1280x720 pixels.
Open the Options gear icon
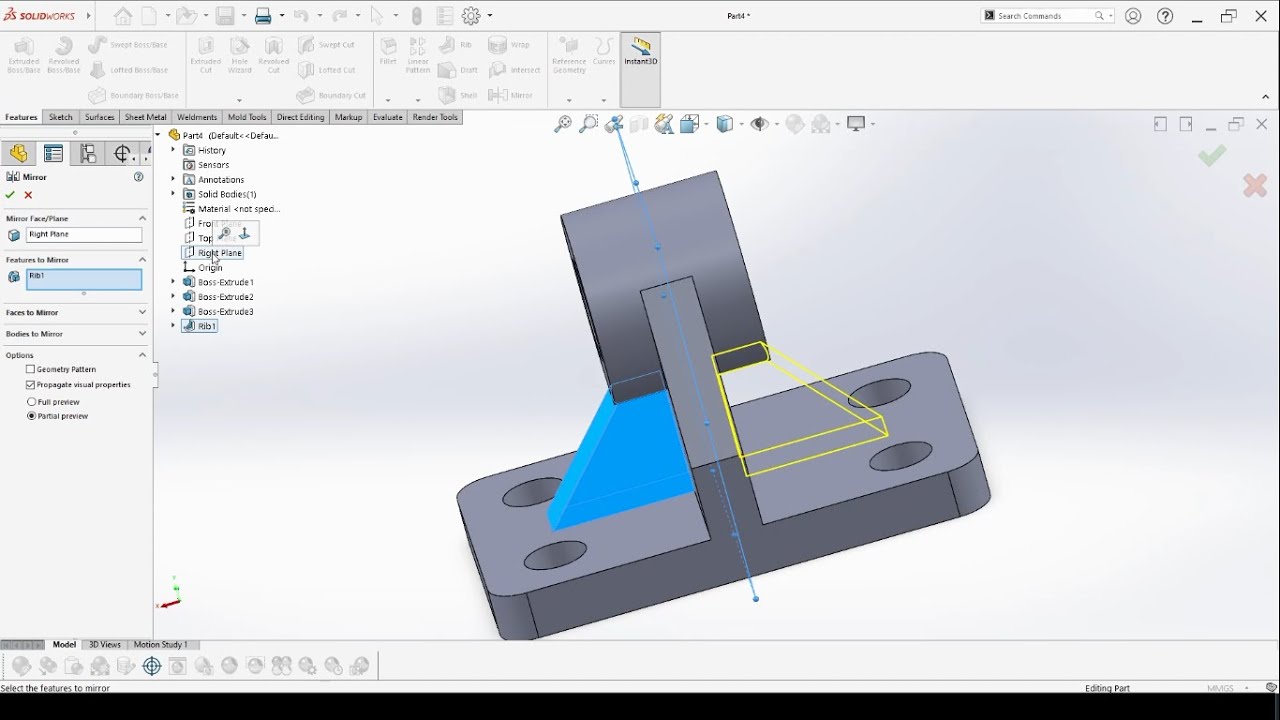point(471,16)
